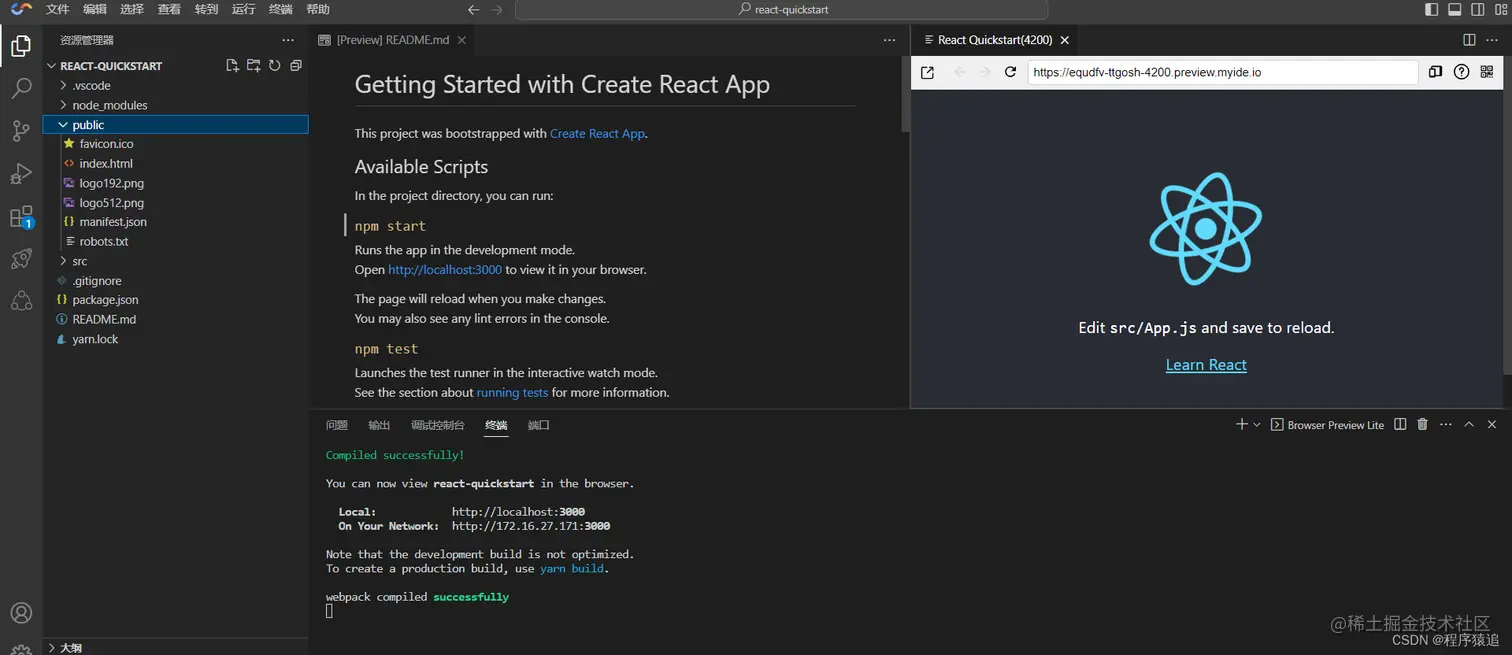This screenshot has width=1512, height=655.
Task: Click the rocket deploy icon in activity bar
Action: [x=21, y=259]
